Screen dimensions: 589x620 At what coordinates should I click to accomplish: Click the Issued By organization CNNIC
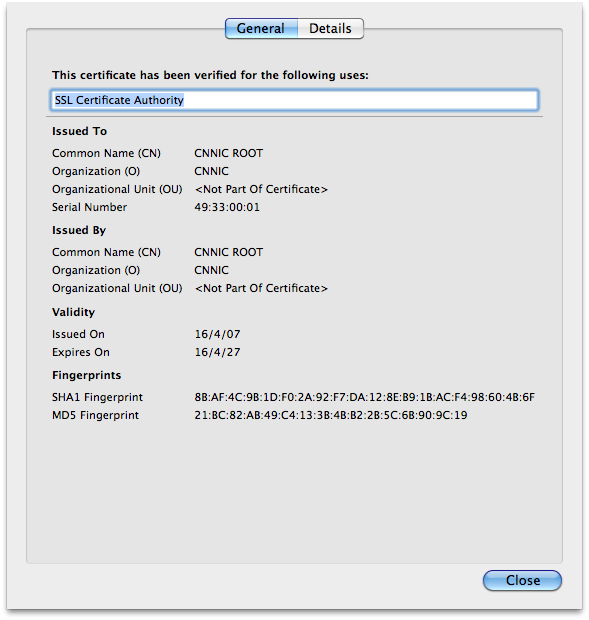point(211,270)
